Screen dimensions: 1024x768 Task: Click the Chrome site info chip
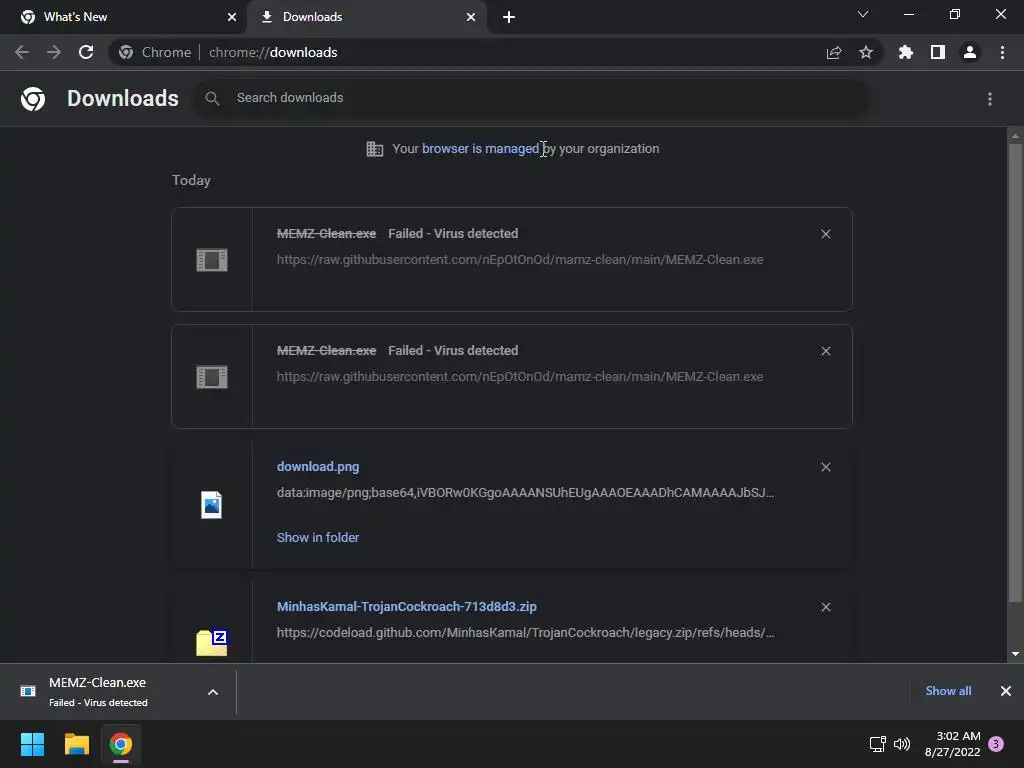point(155,52)
